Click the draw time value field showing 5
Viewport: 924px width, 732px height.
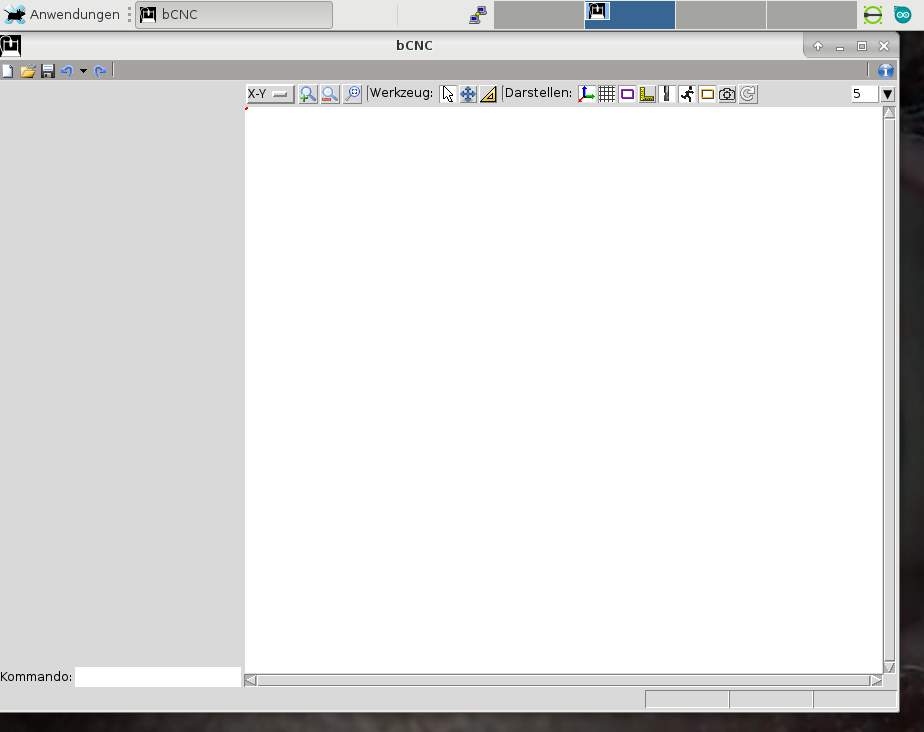pyautogui.click(x=864, y=94)
